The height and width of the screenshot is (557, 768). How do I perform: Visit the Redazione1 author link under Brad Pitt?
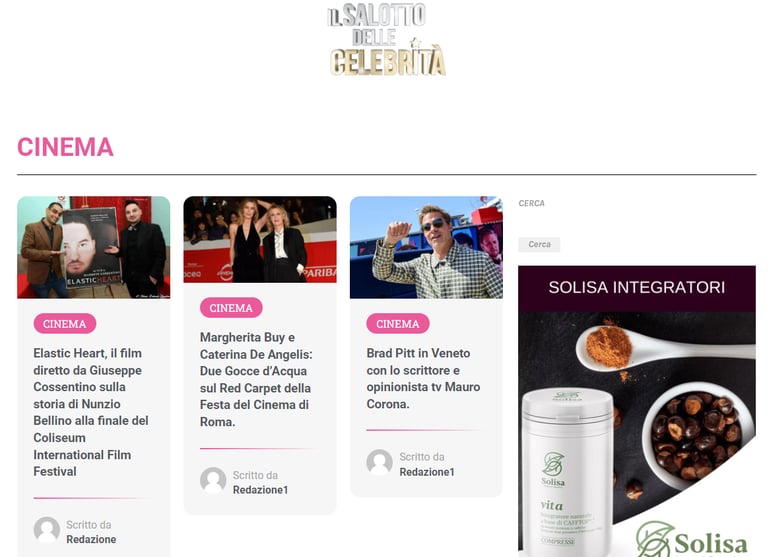427,472
